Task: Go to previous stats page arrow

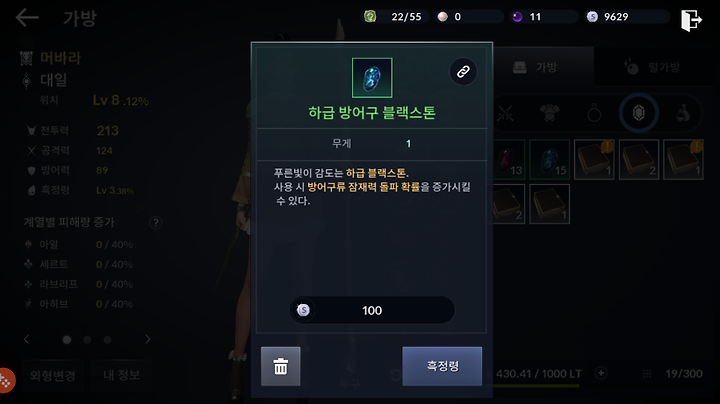Action: point(26,339)
